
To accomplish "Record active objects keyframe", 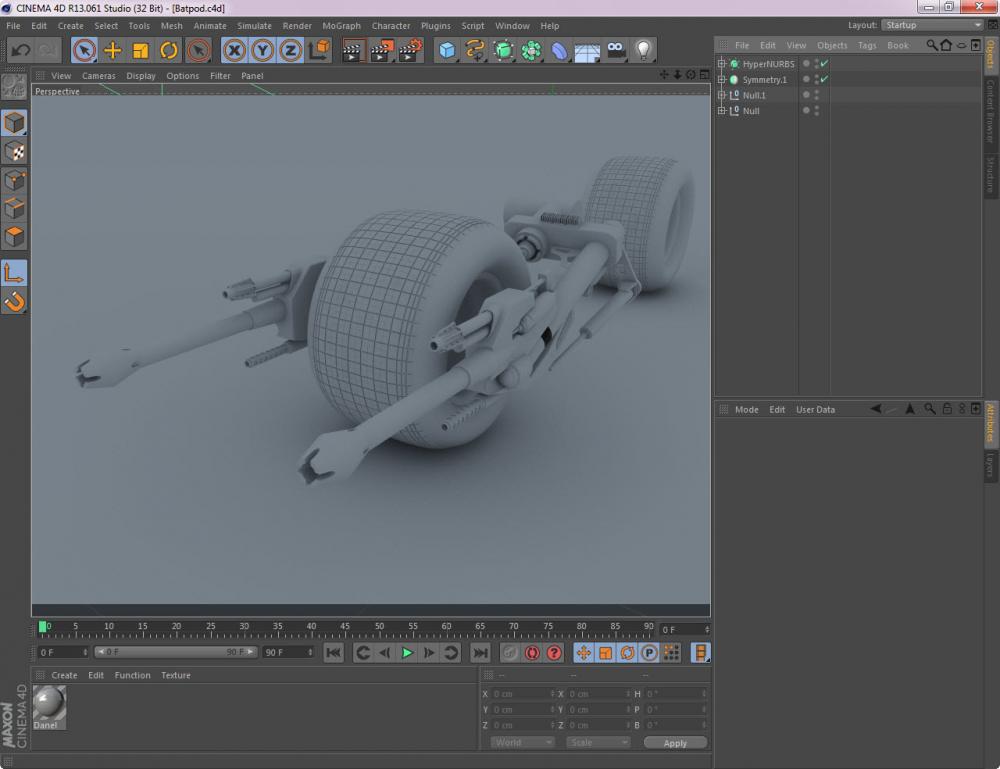I will coord(510,653).
